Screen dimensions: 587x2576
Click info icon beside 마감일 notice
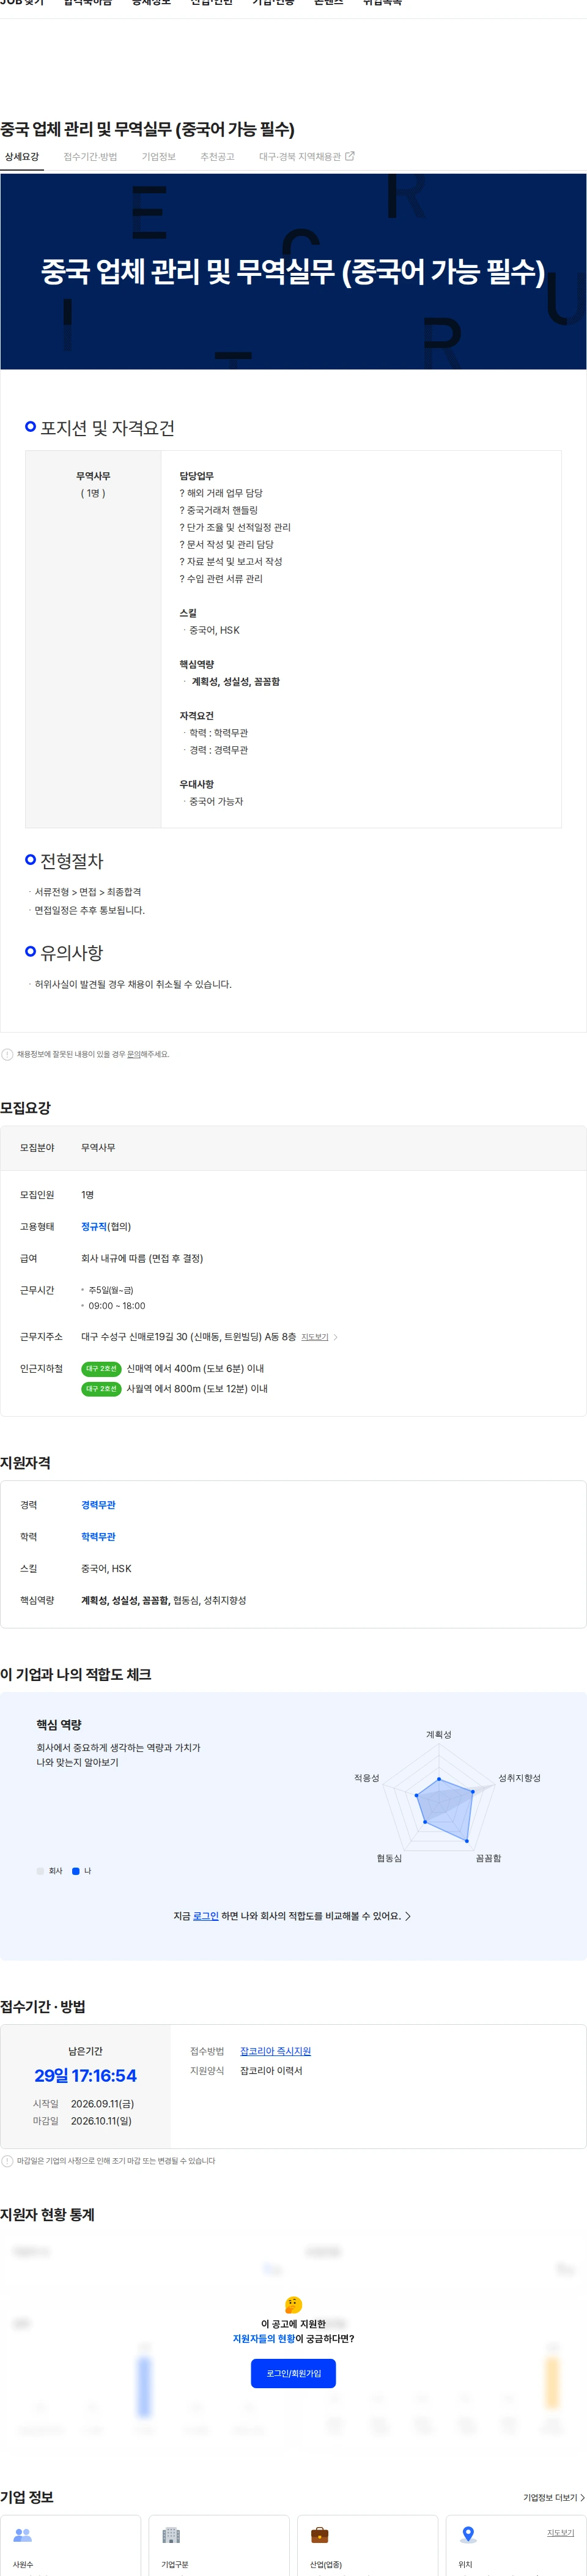coord(7,2161)
